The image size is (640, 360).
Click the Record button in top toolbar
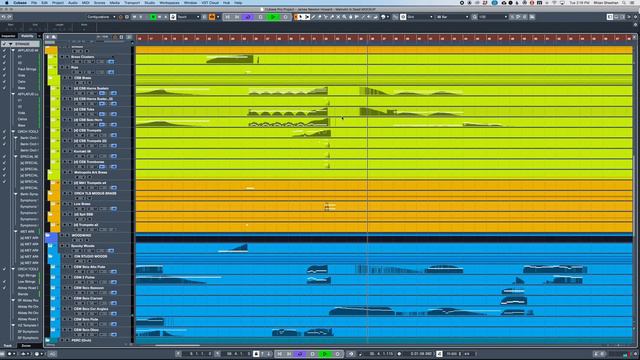tap(285, 17)
